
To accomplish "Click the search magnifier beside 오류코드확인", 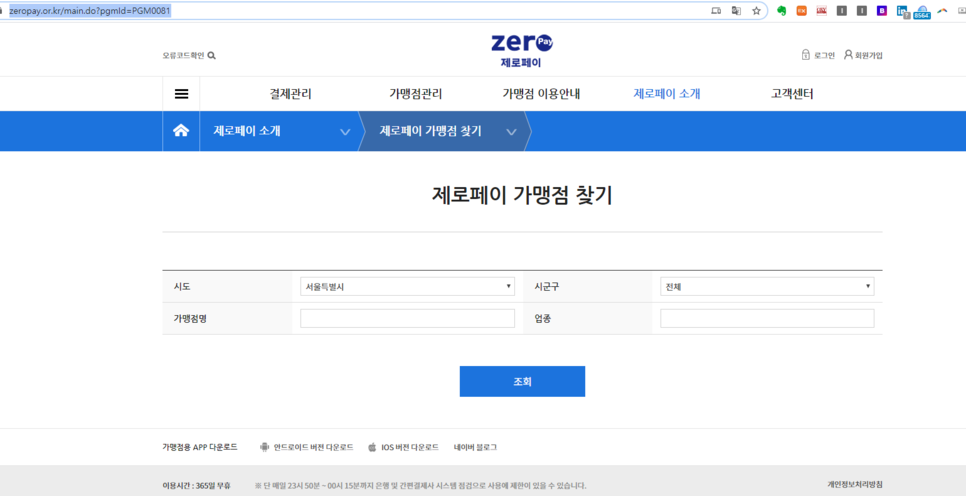I will (212, 55).
